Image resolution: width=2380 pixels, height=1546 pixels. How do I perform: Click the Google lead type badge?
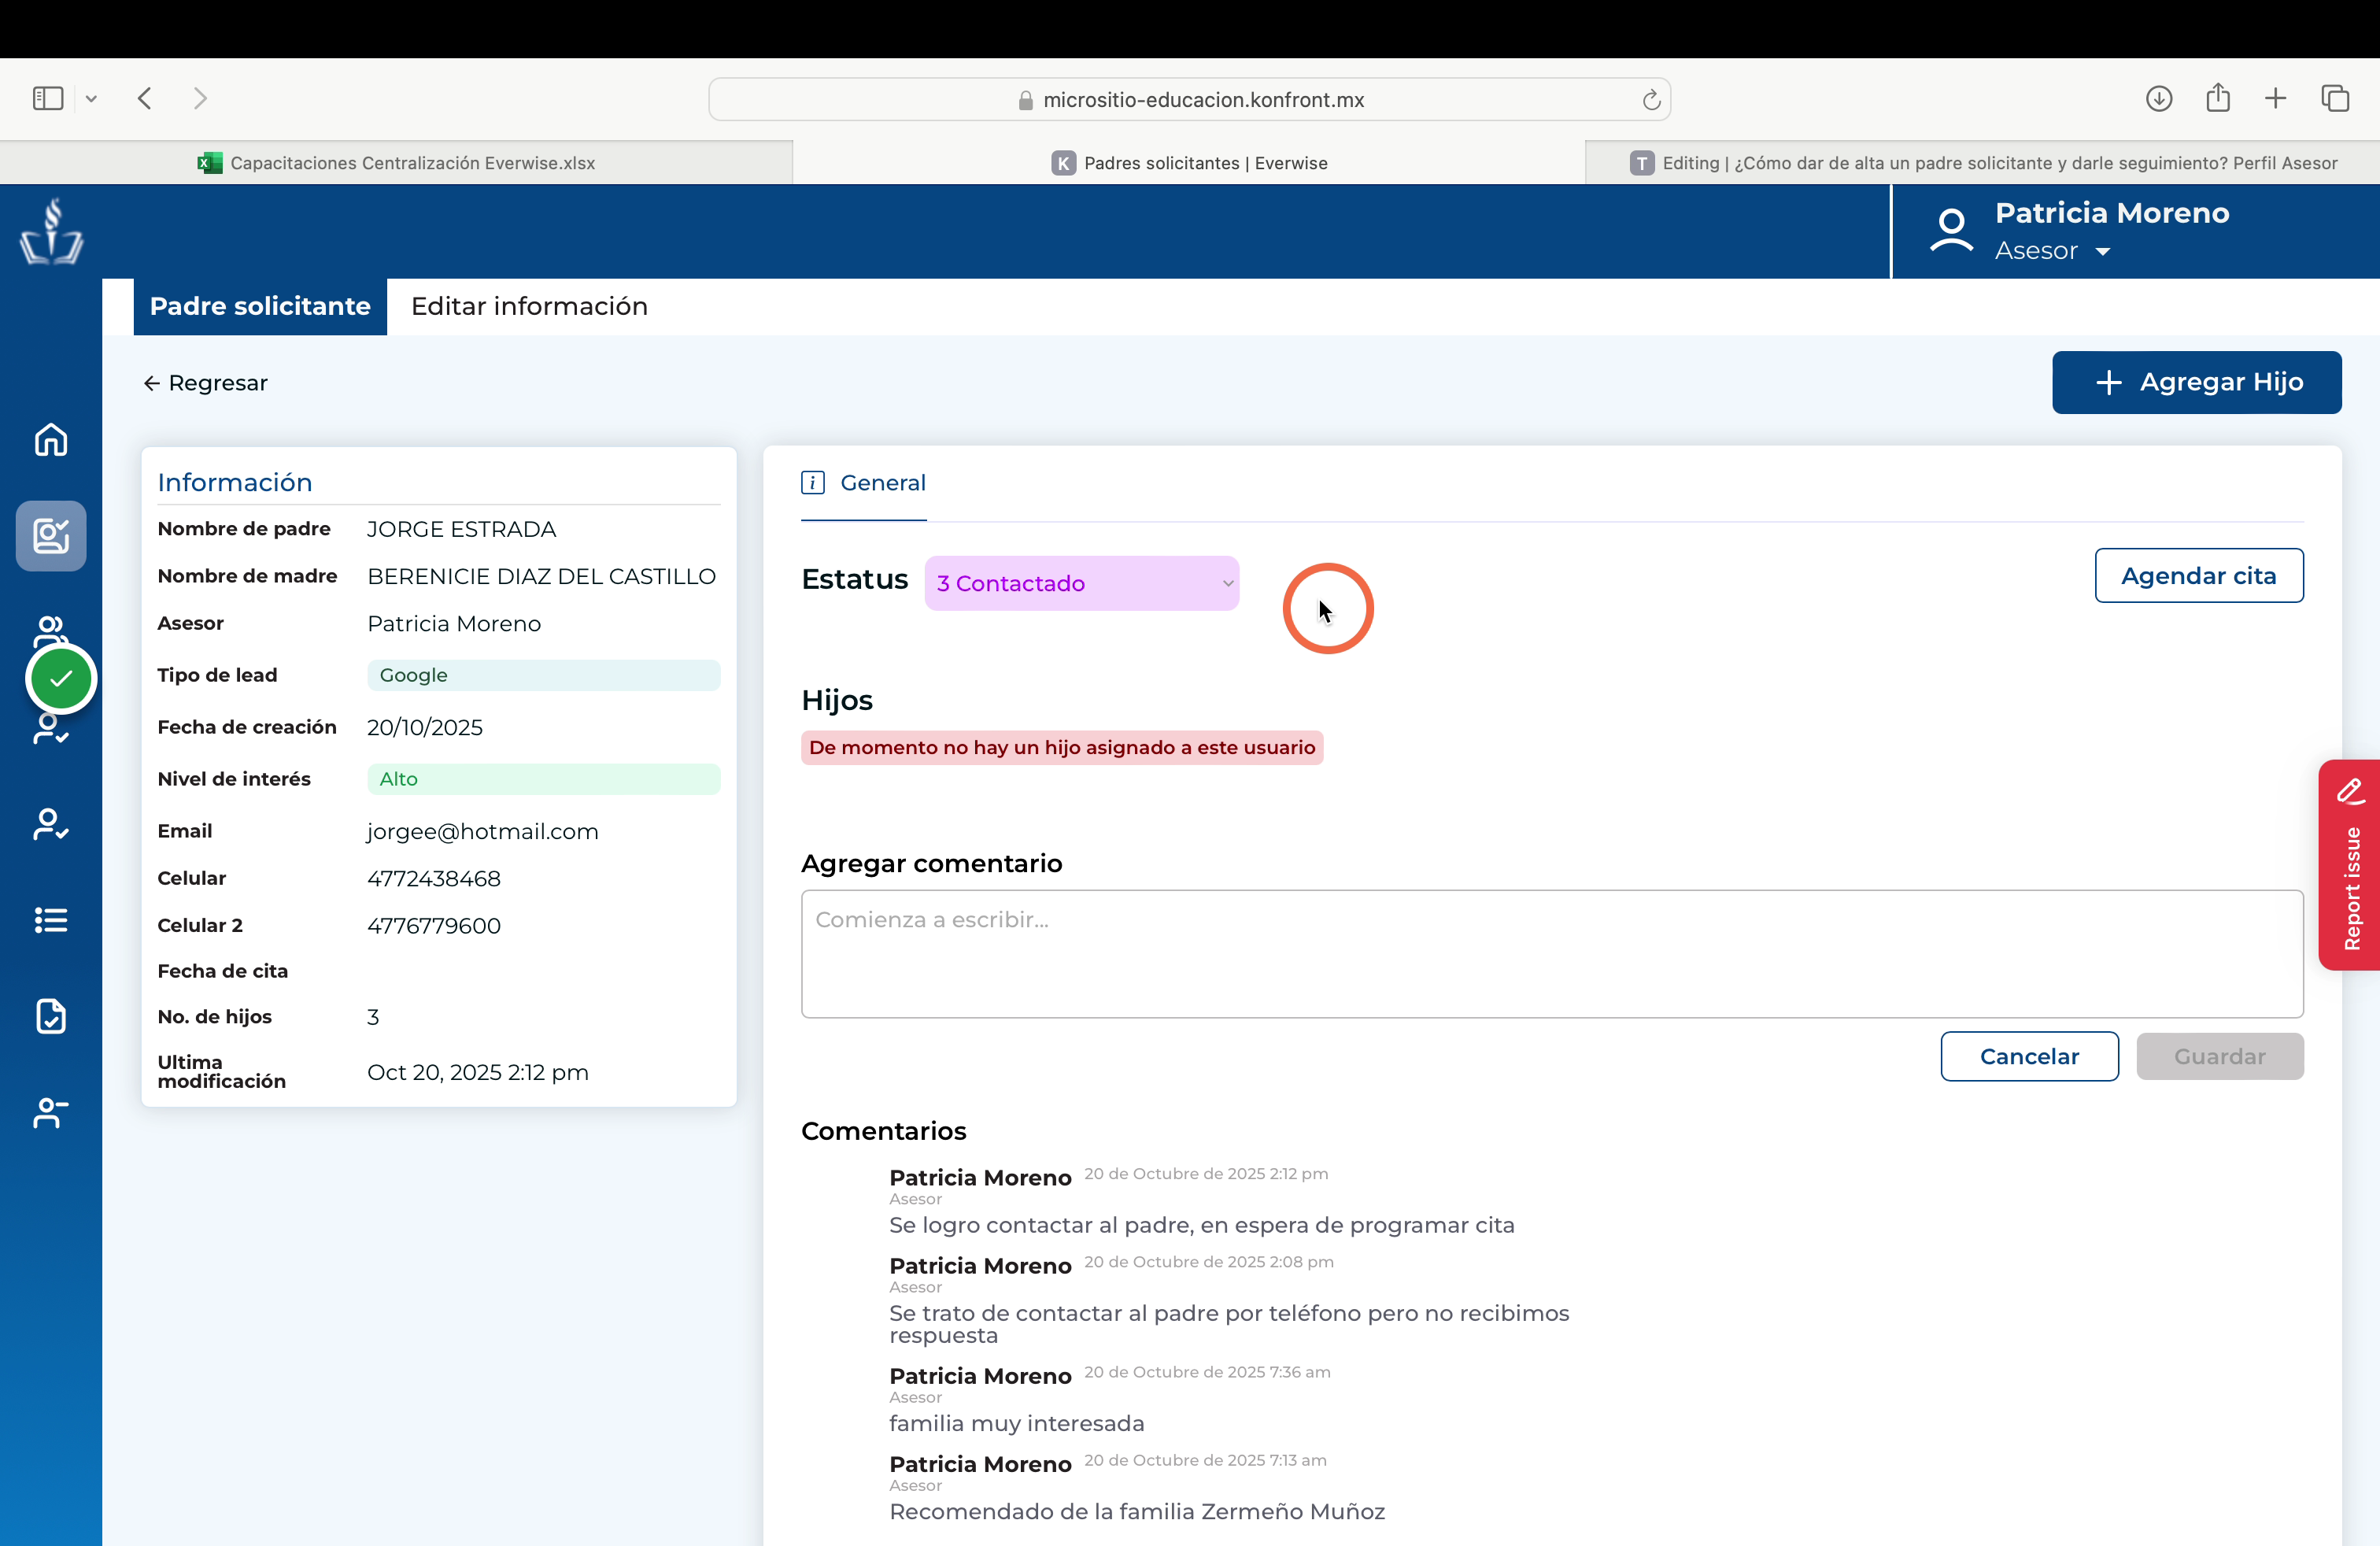(x=543, y=675)
